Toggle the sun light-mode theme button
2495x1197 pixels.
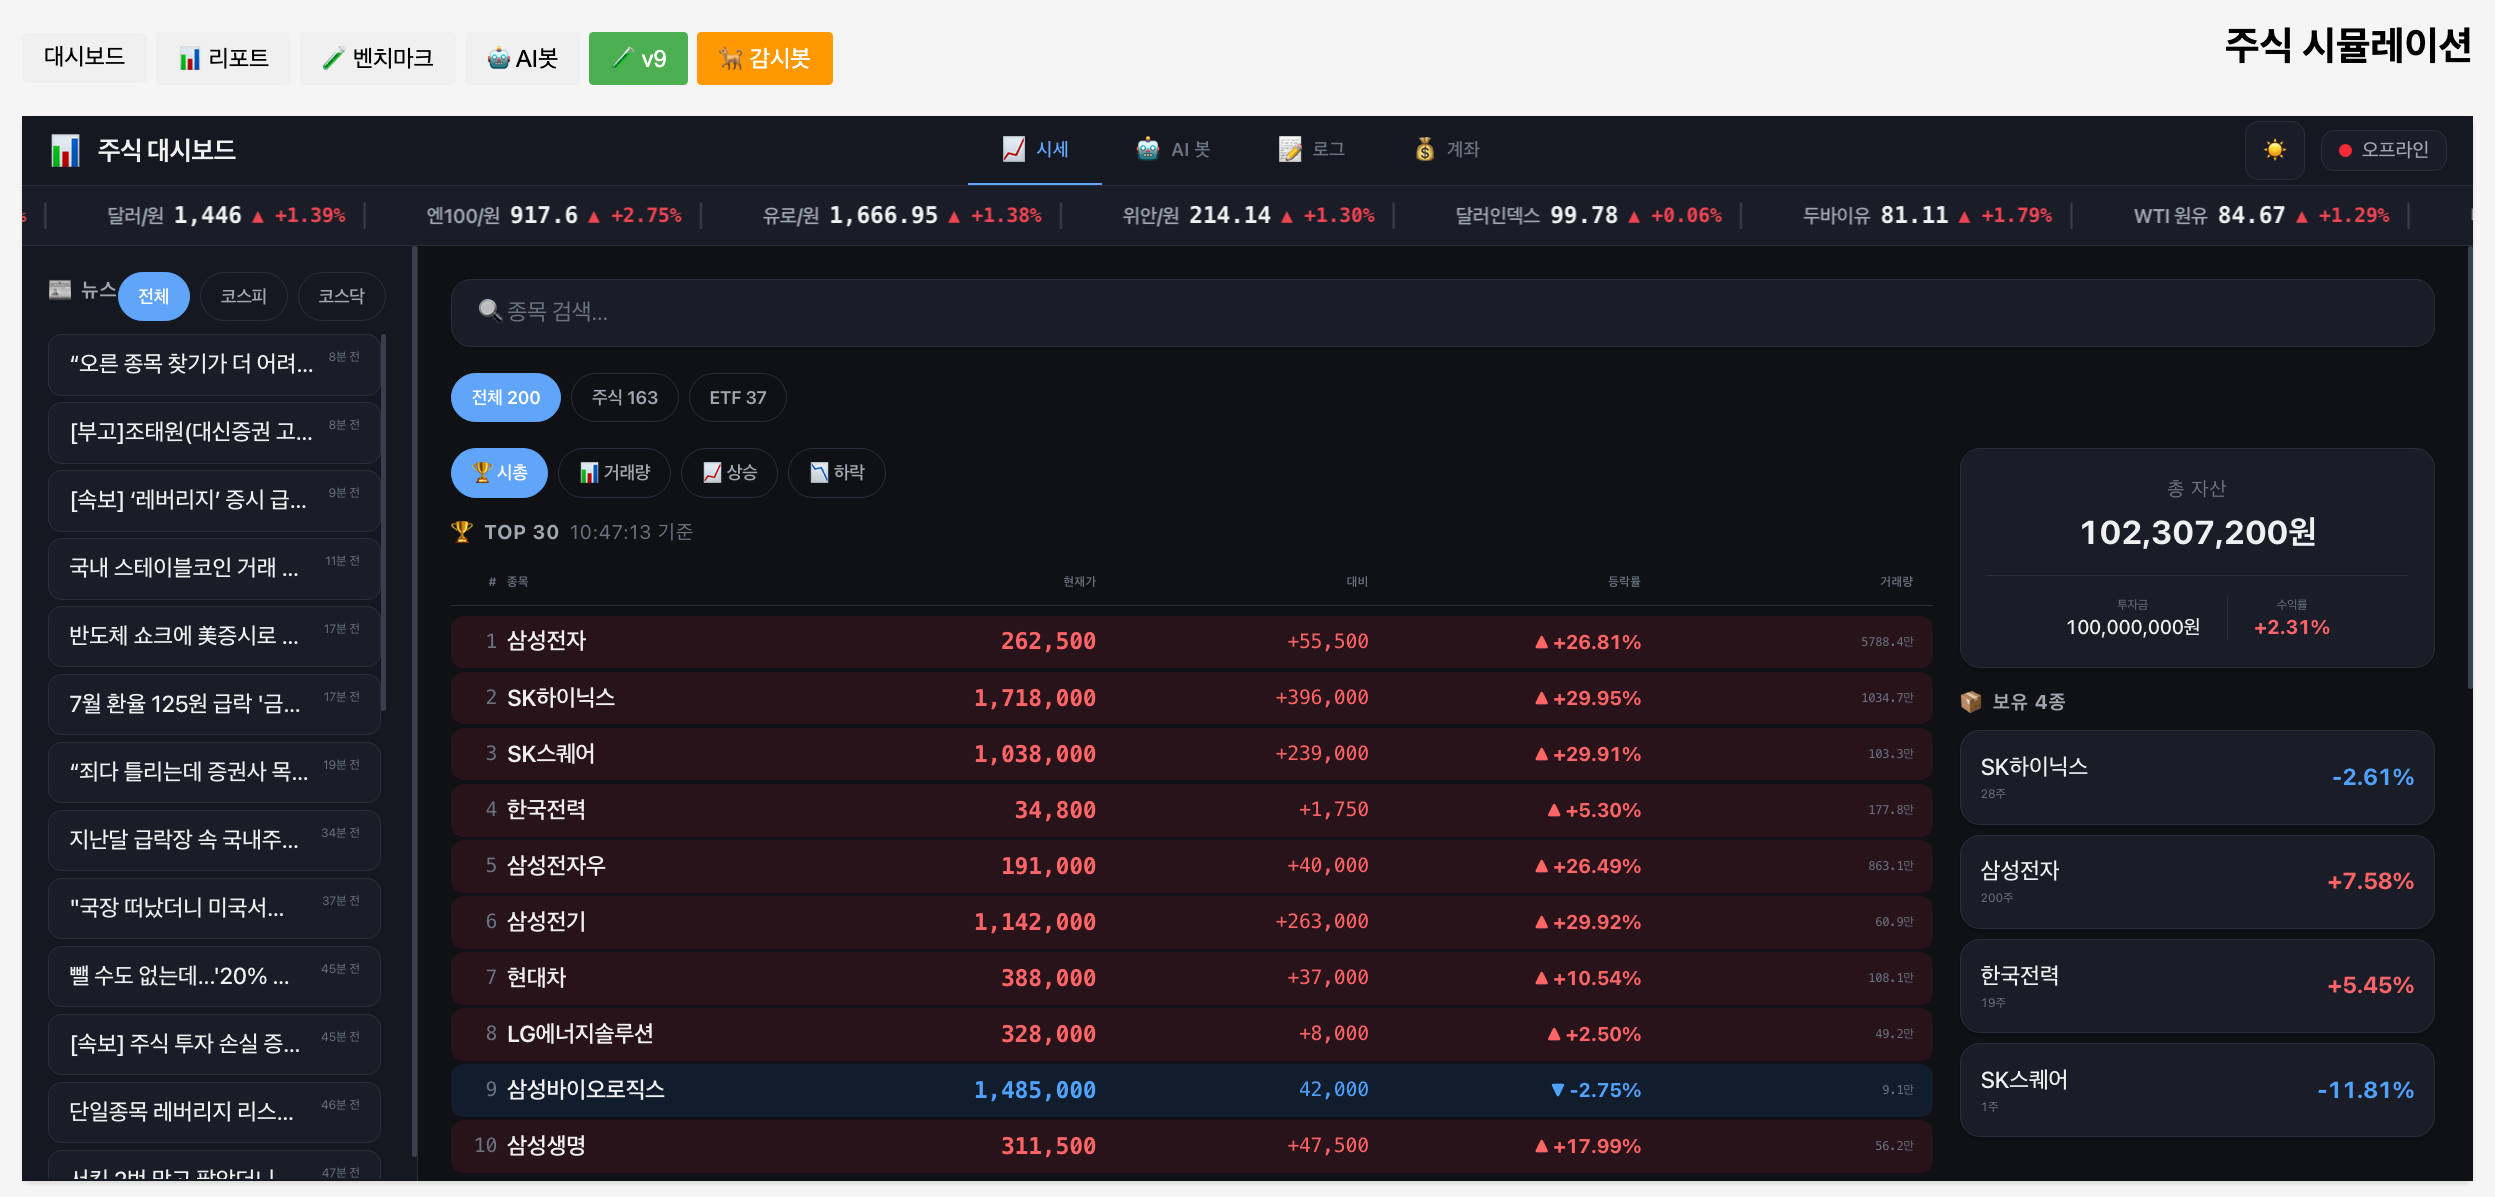click(x=2274, y=150)
